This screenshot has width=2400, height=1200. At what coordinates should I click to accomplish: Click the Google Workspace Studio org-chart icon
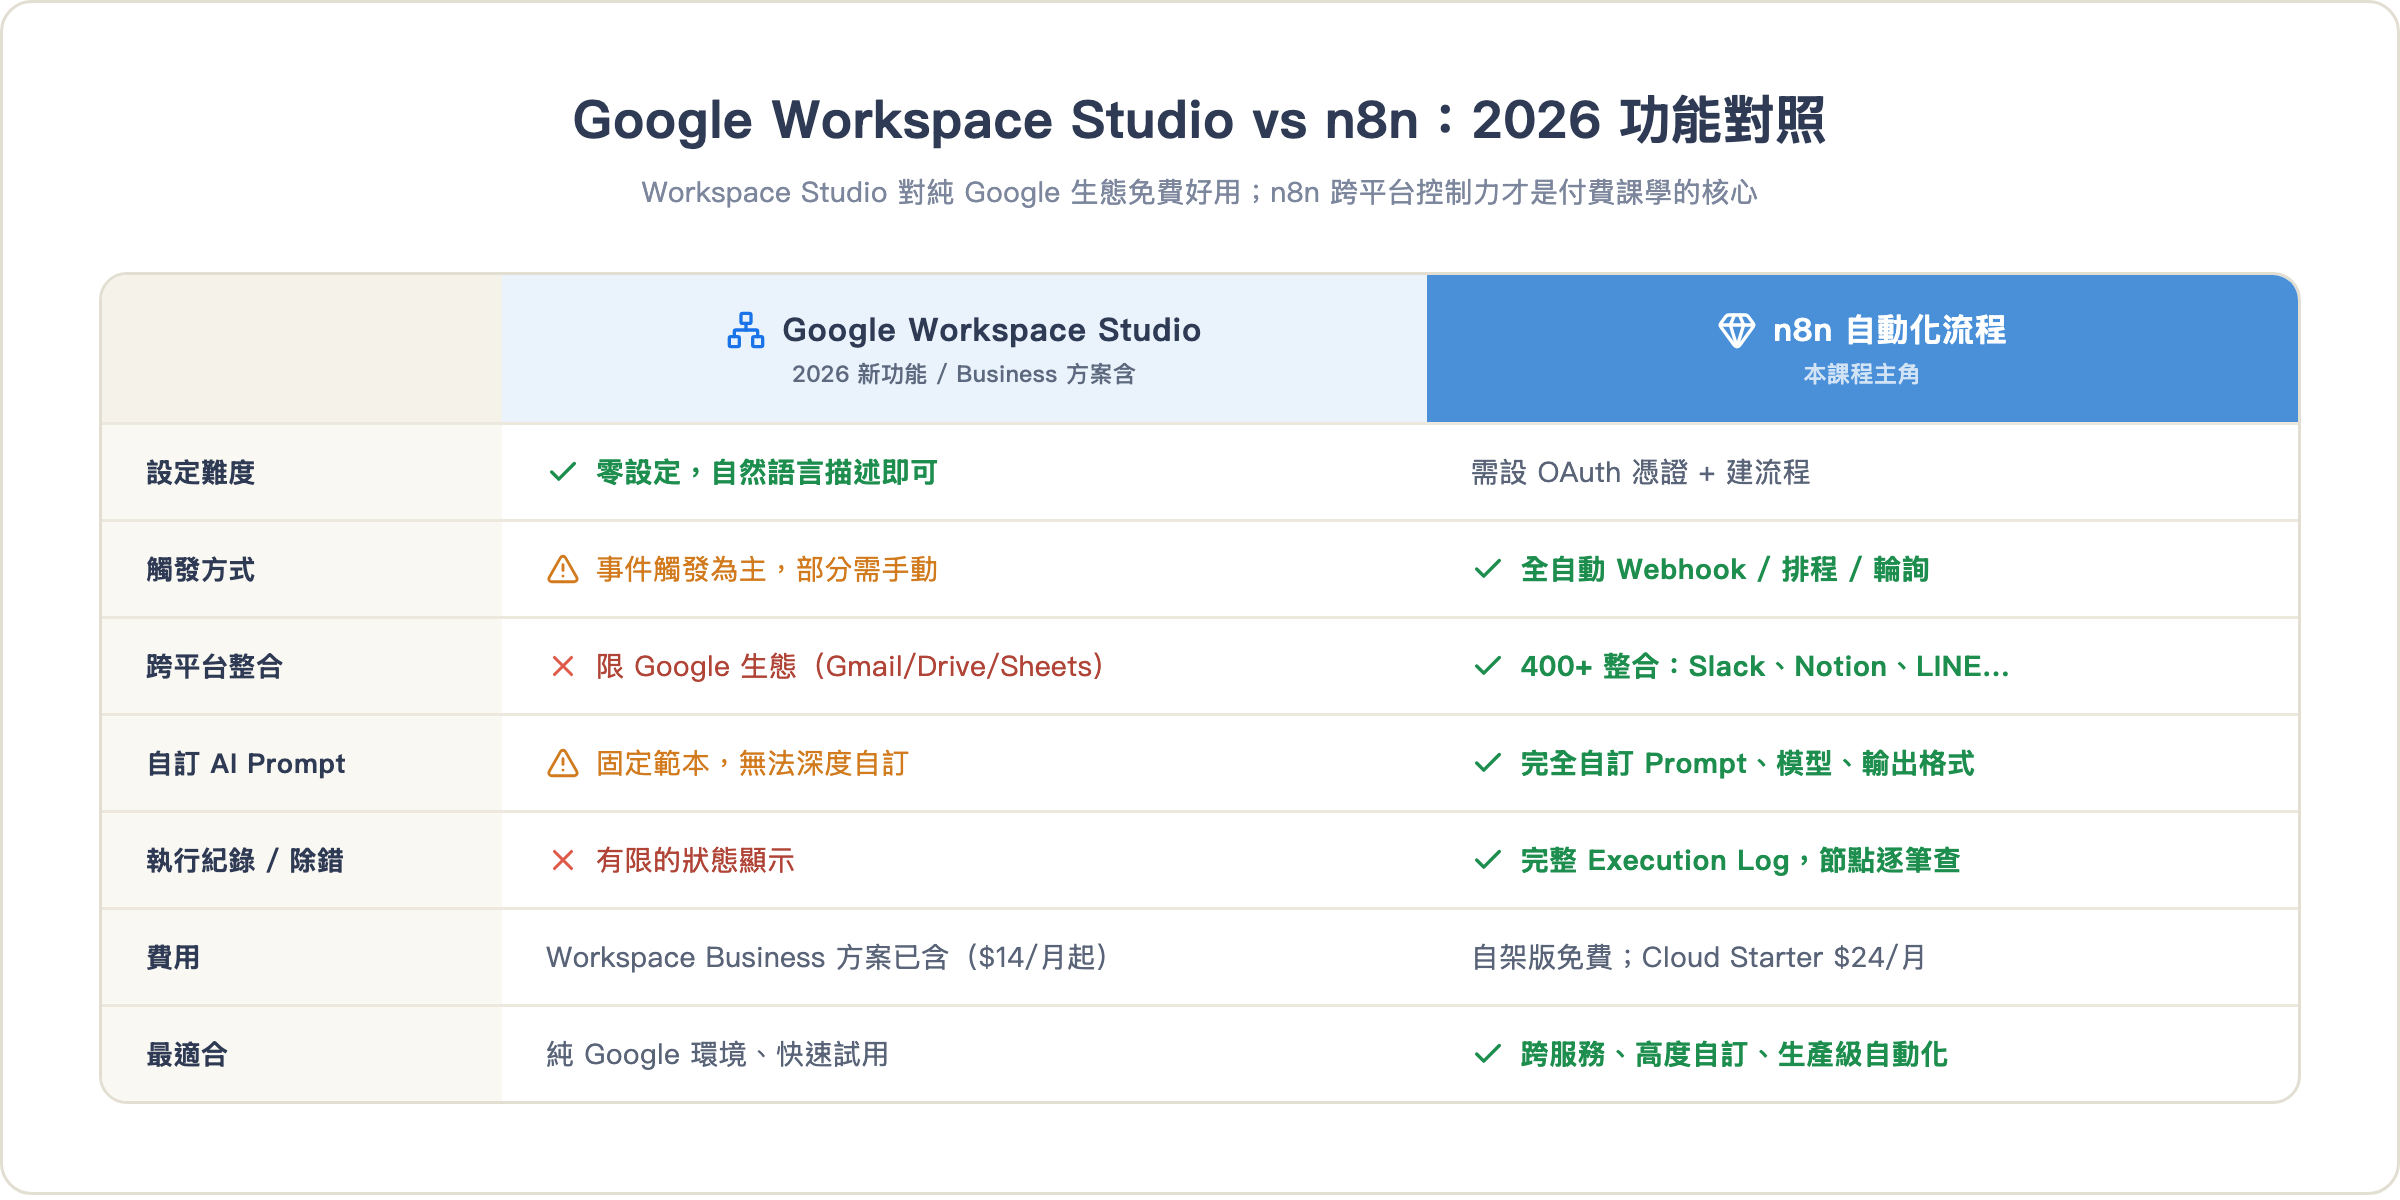pos(746,330)
